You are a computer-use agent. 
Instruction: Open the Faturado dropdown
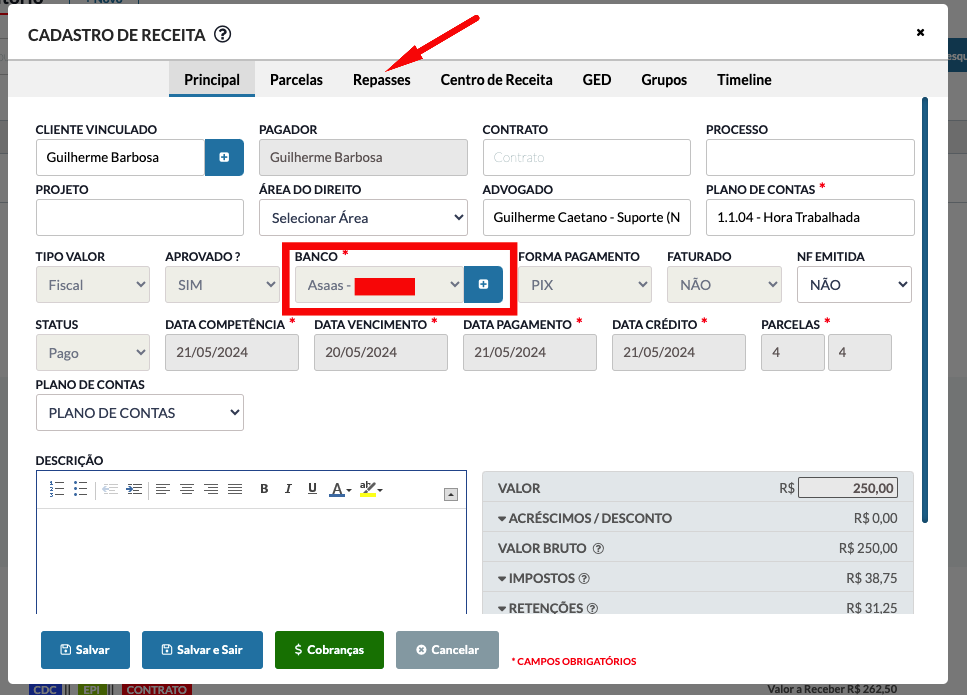pos(724,285)
